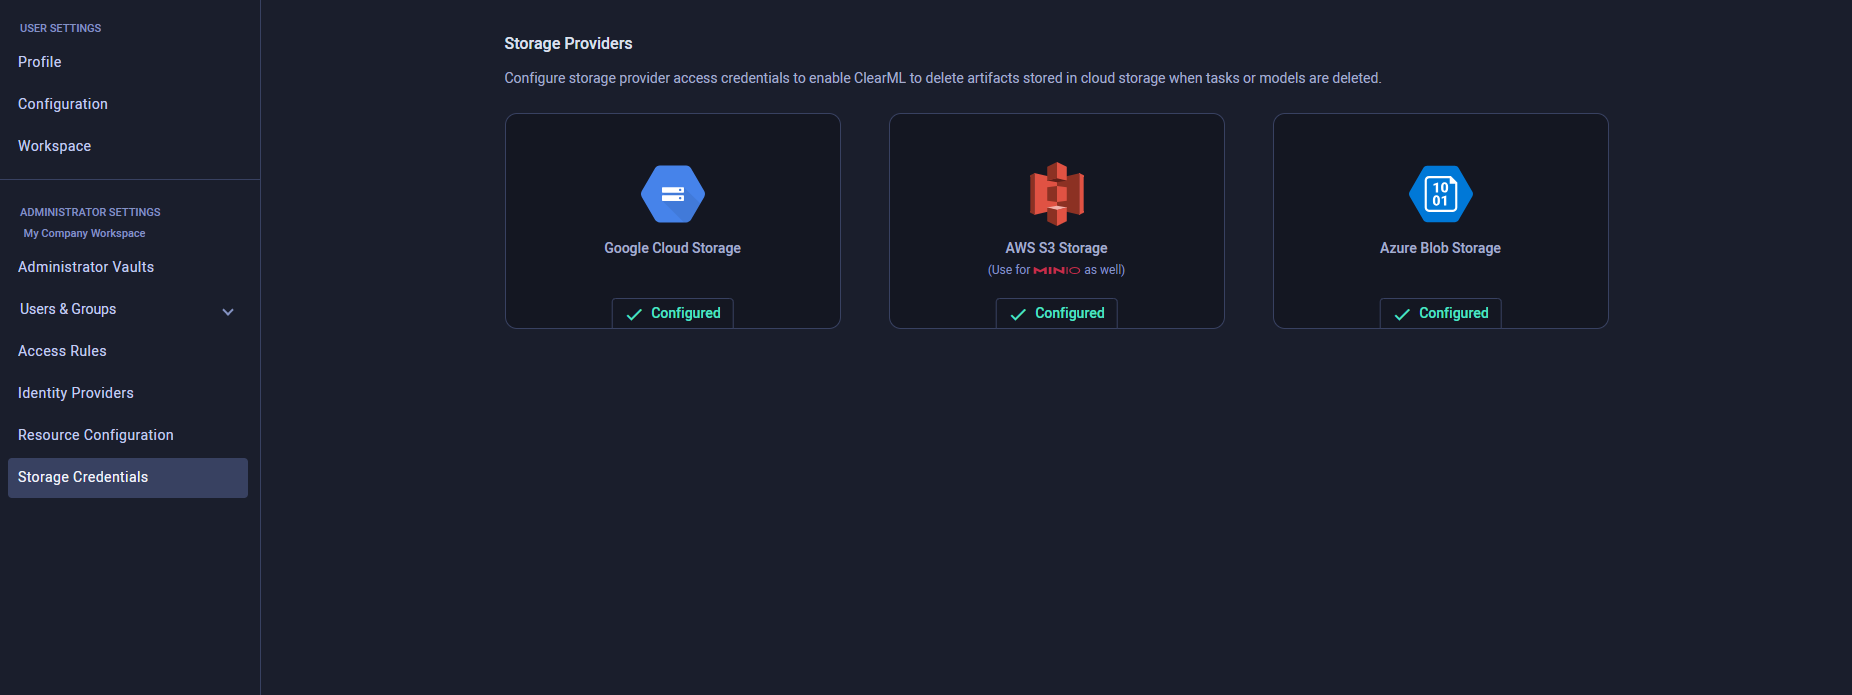Click the Azure Blob Storage card title
This screenshot has width=1852, height=695.
1440,248
